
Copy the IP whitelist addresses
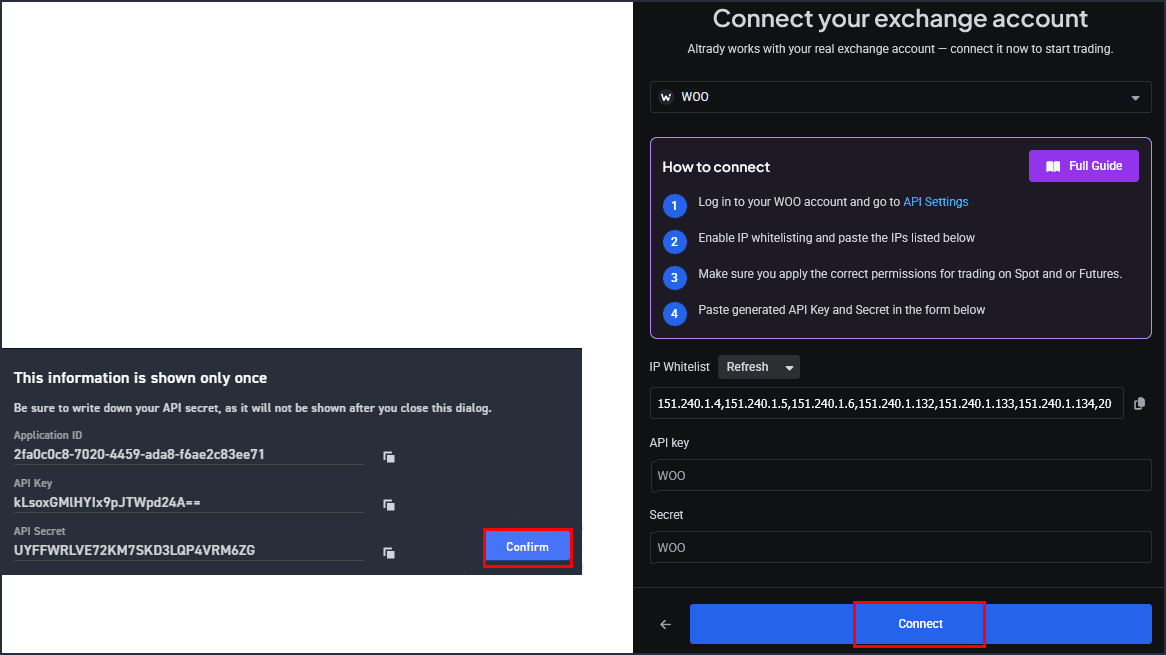(x=1139, y=404)
